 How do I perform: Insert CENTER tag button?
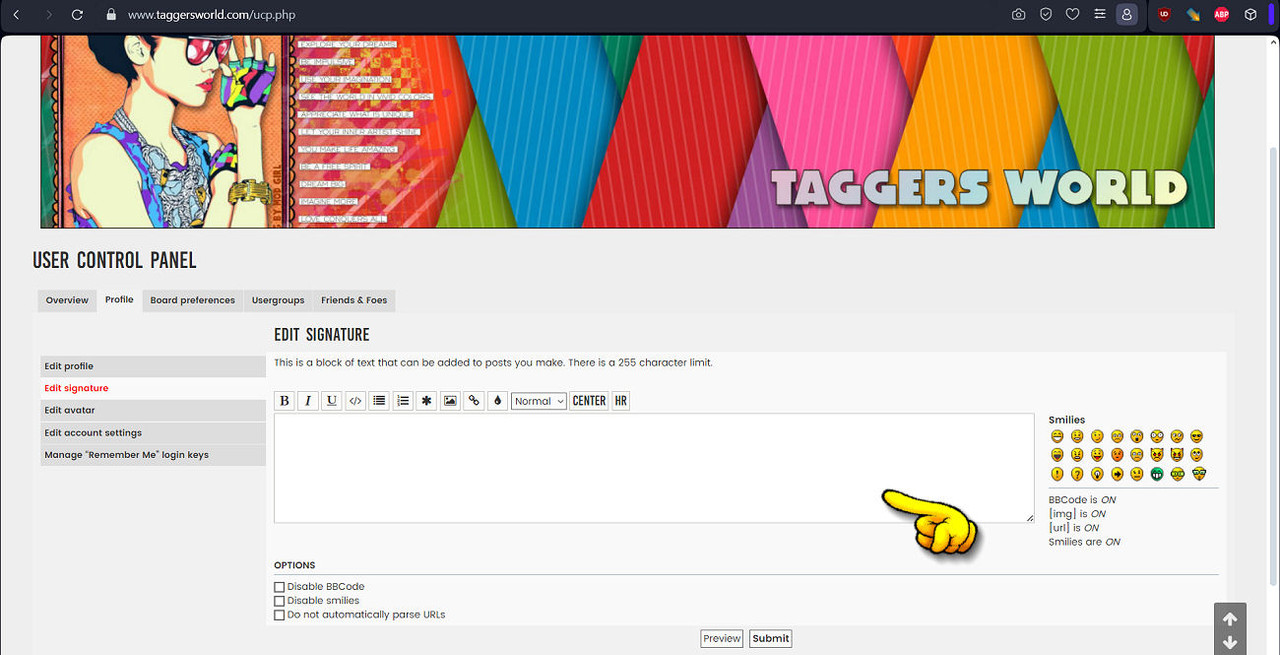point(589,401)
